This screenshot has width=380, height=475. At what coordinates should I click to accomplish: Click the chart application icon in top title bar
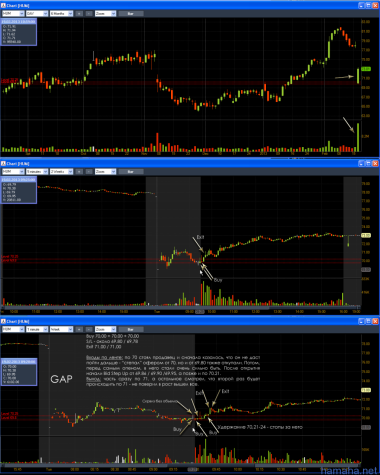tap(4, 6)
